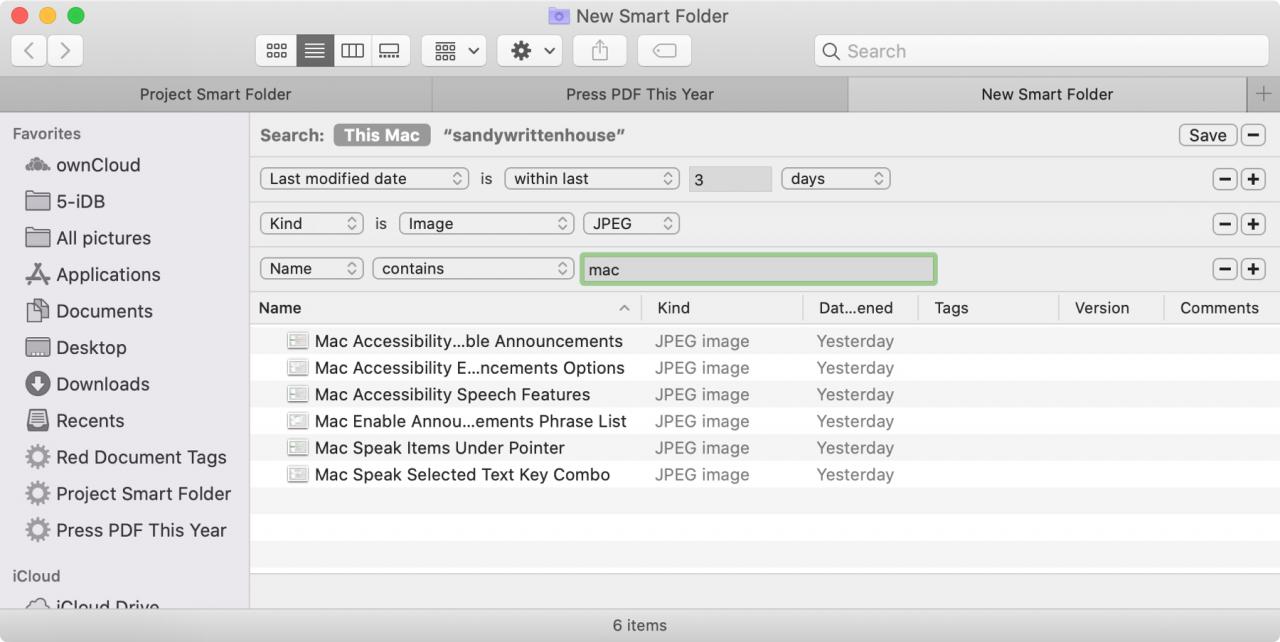The width and height of the screenshot is (1280, 642).
Task: Sort by the Tags column header
Action: [988, 308]
